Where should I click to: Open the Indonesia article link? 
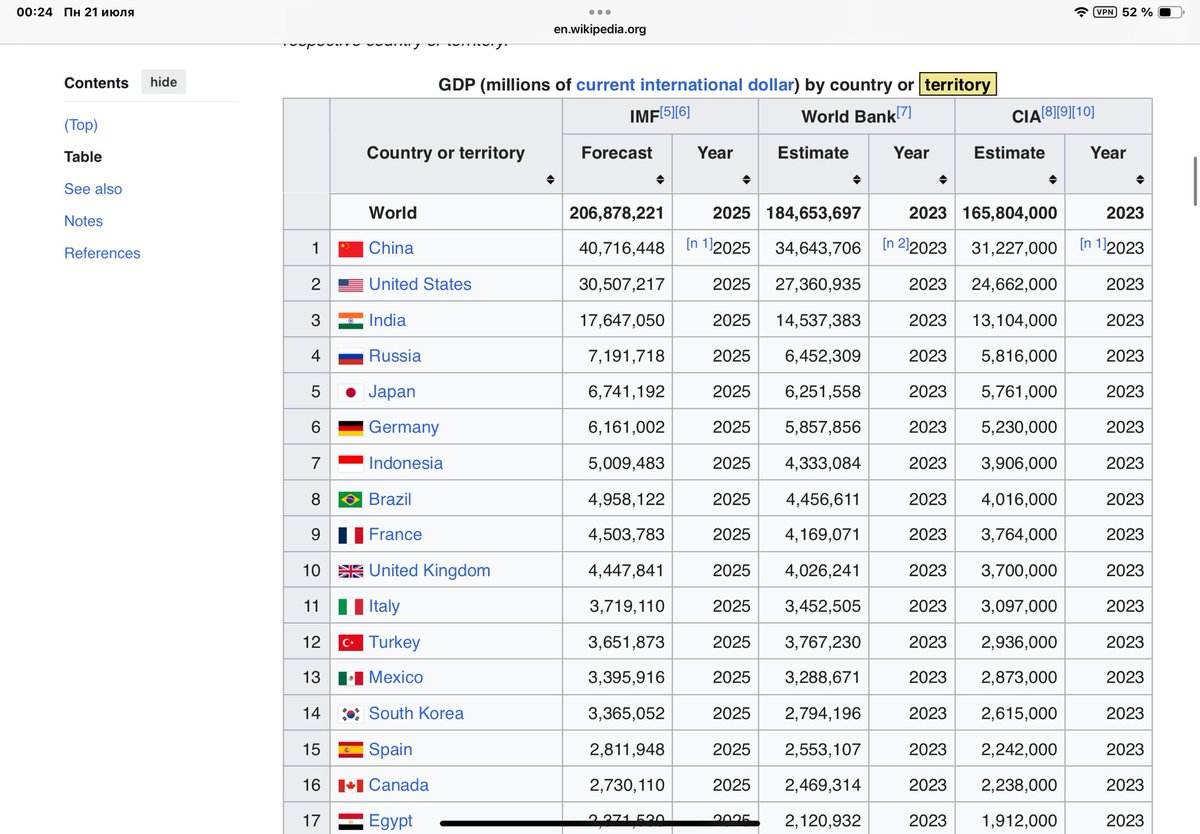[x=406, y=463]
